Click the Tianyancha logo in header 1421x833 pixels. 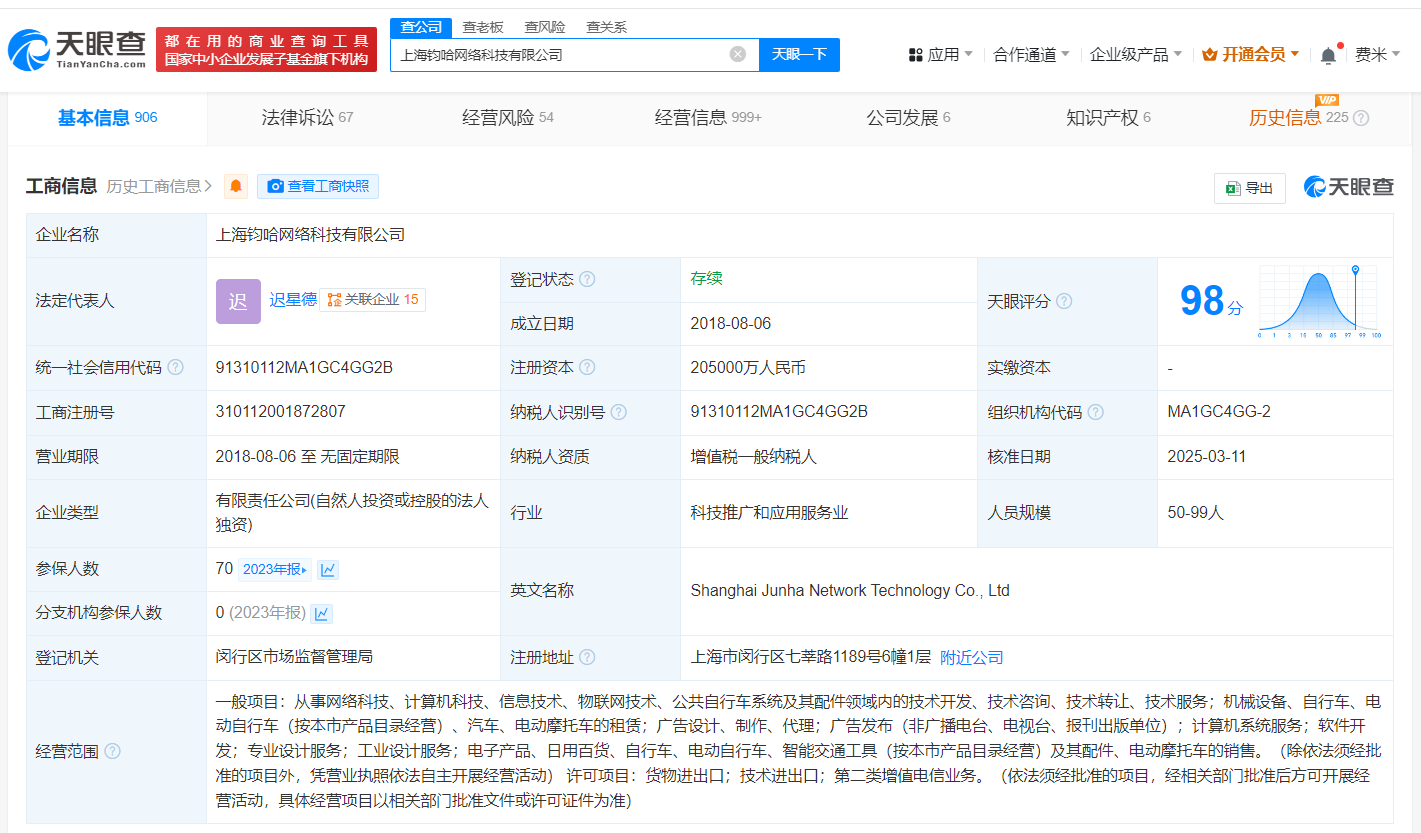tap(76, 49)
